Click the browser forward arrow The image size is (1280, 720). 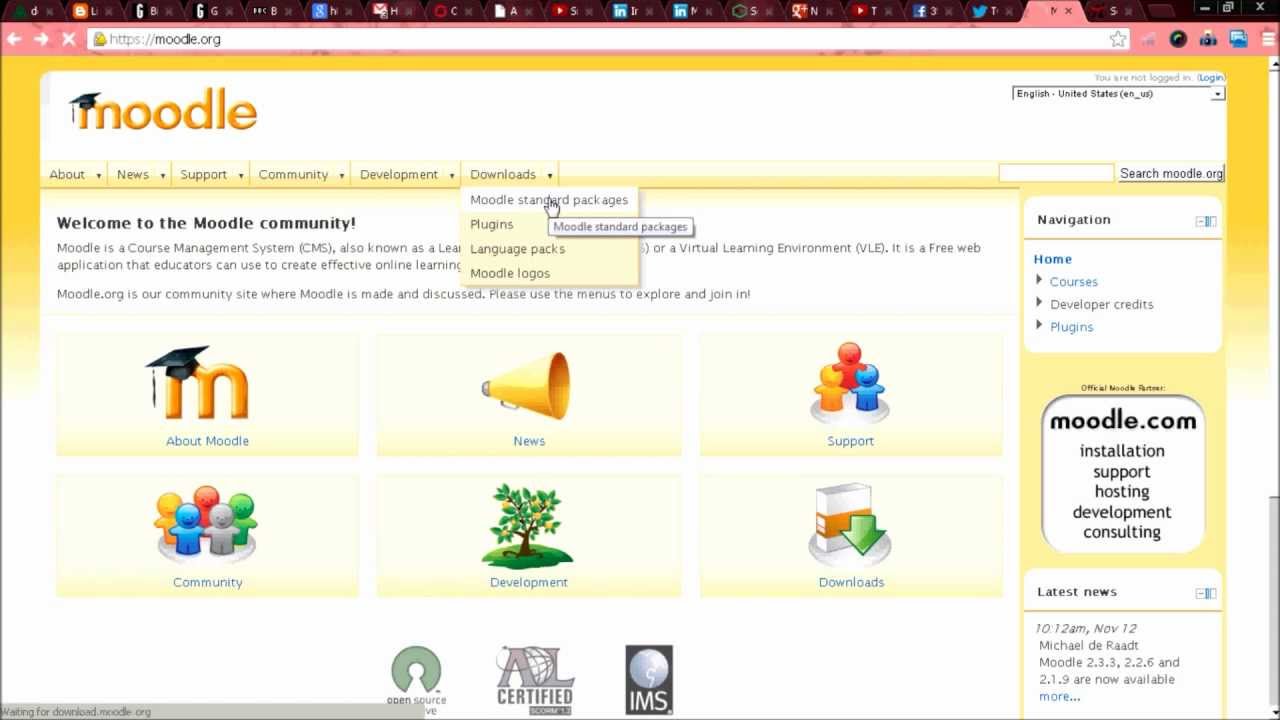click(41, 39)
